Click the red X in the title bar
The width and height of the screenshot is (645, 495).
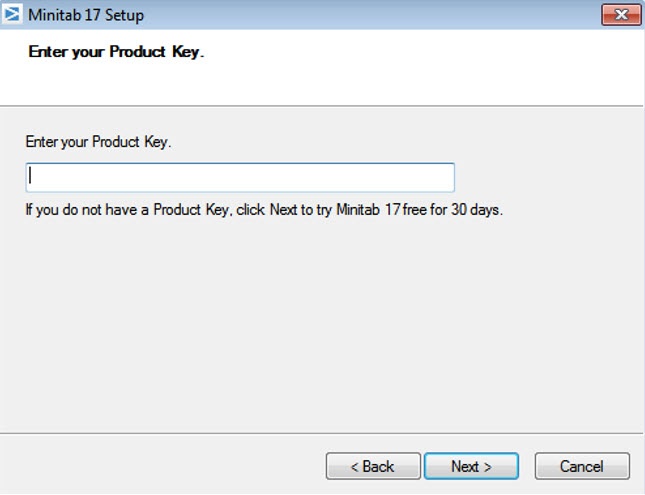click(x=621, y=15)
